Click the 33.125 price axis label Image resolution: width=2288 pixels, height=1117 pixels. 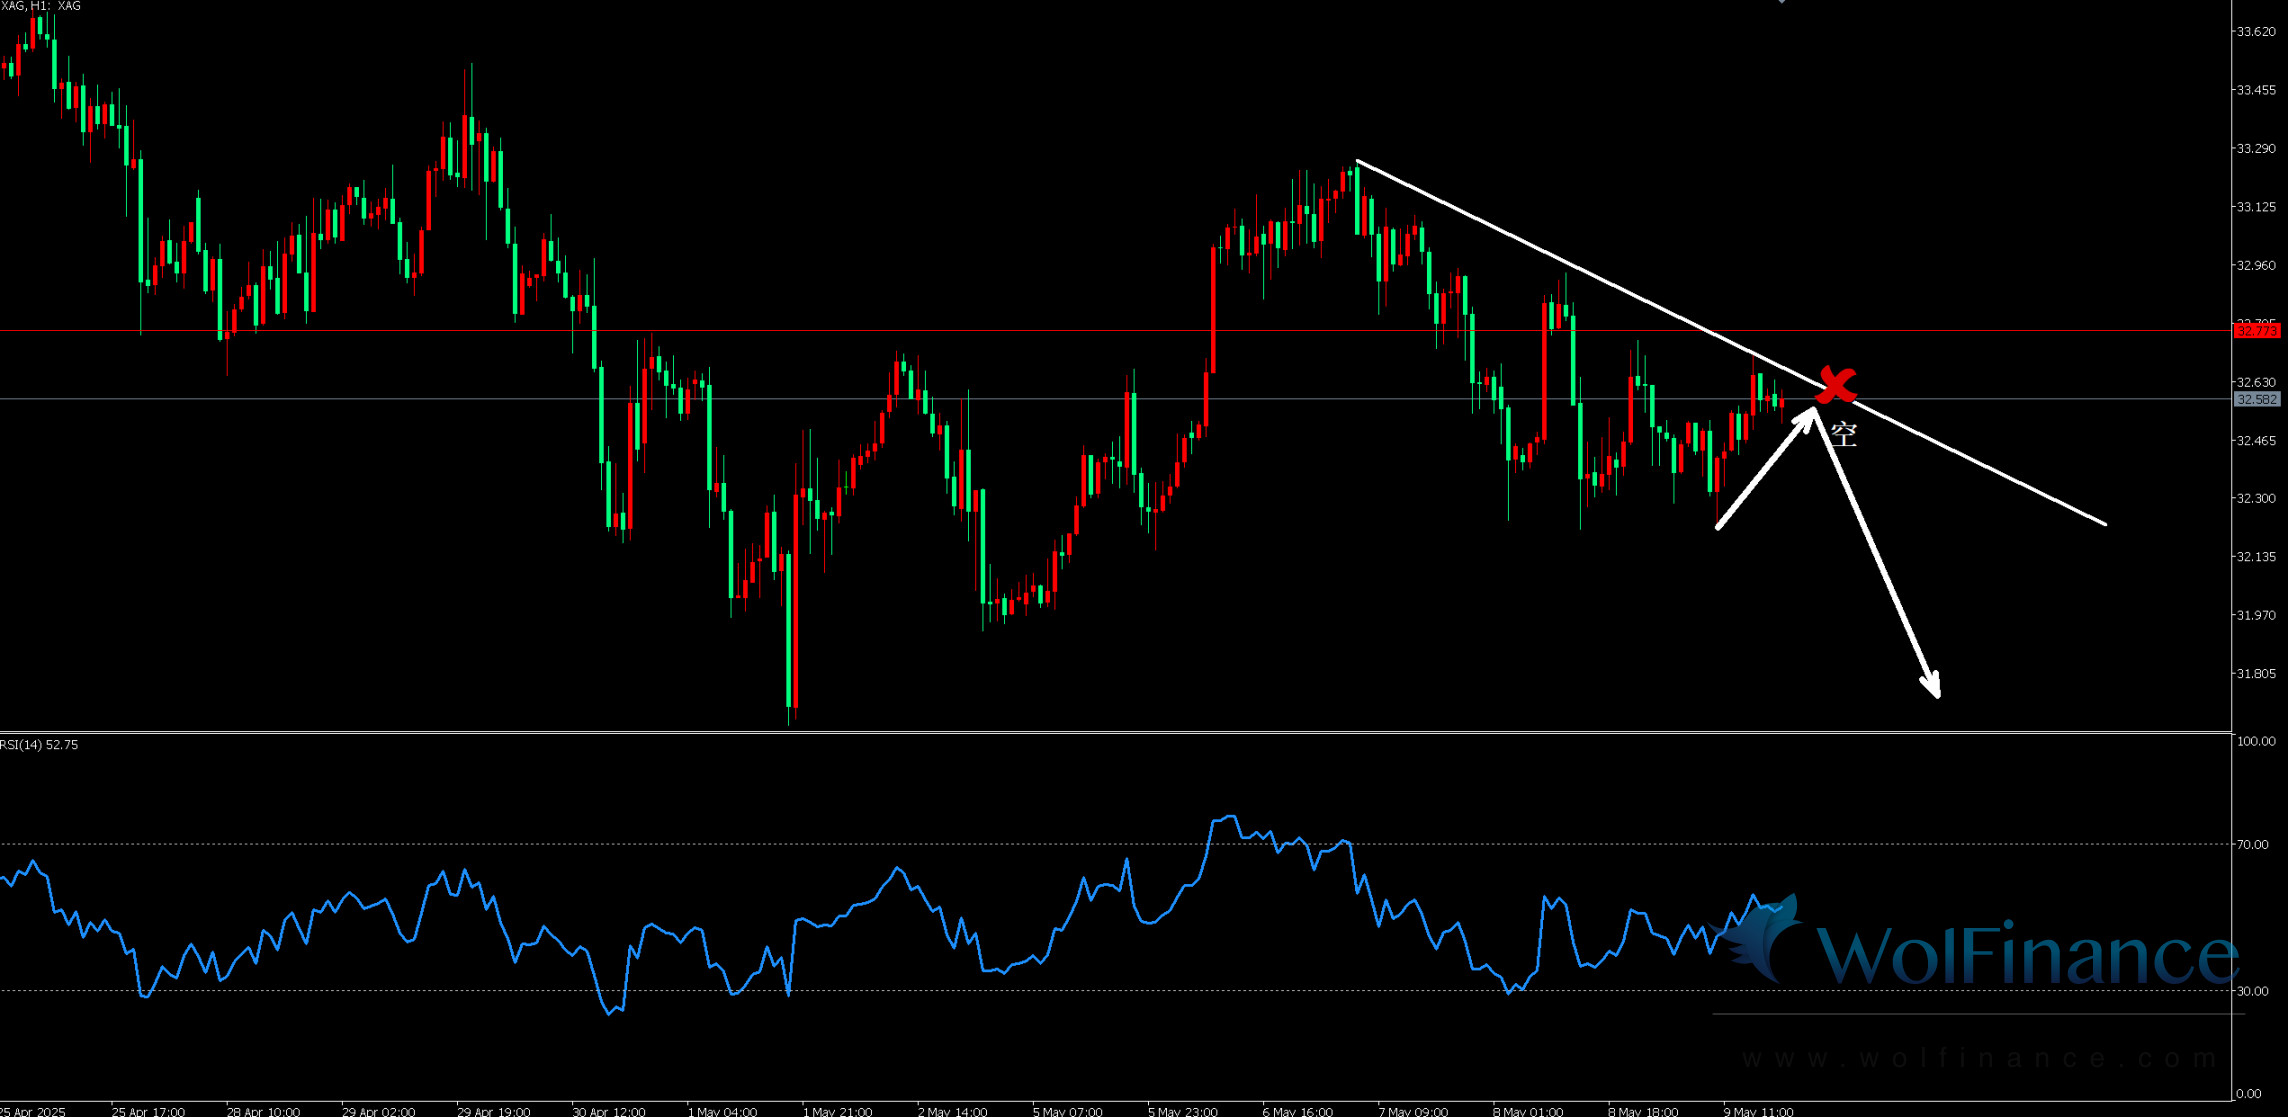pyautogui.click(x=2255, y=207)
